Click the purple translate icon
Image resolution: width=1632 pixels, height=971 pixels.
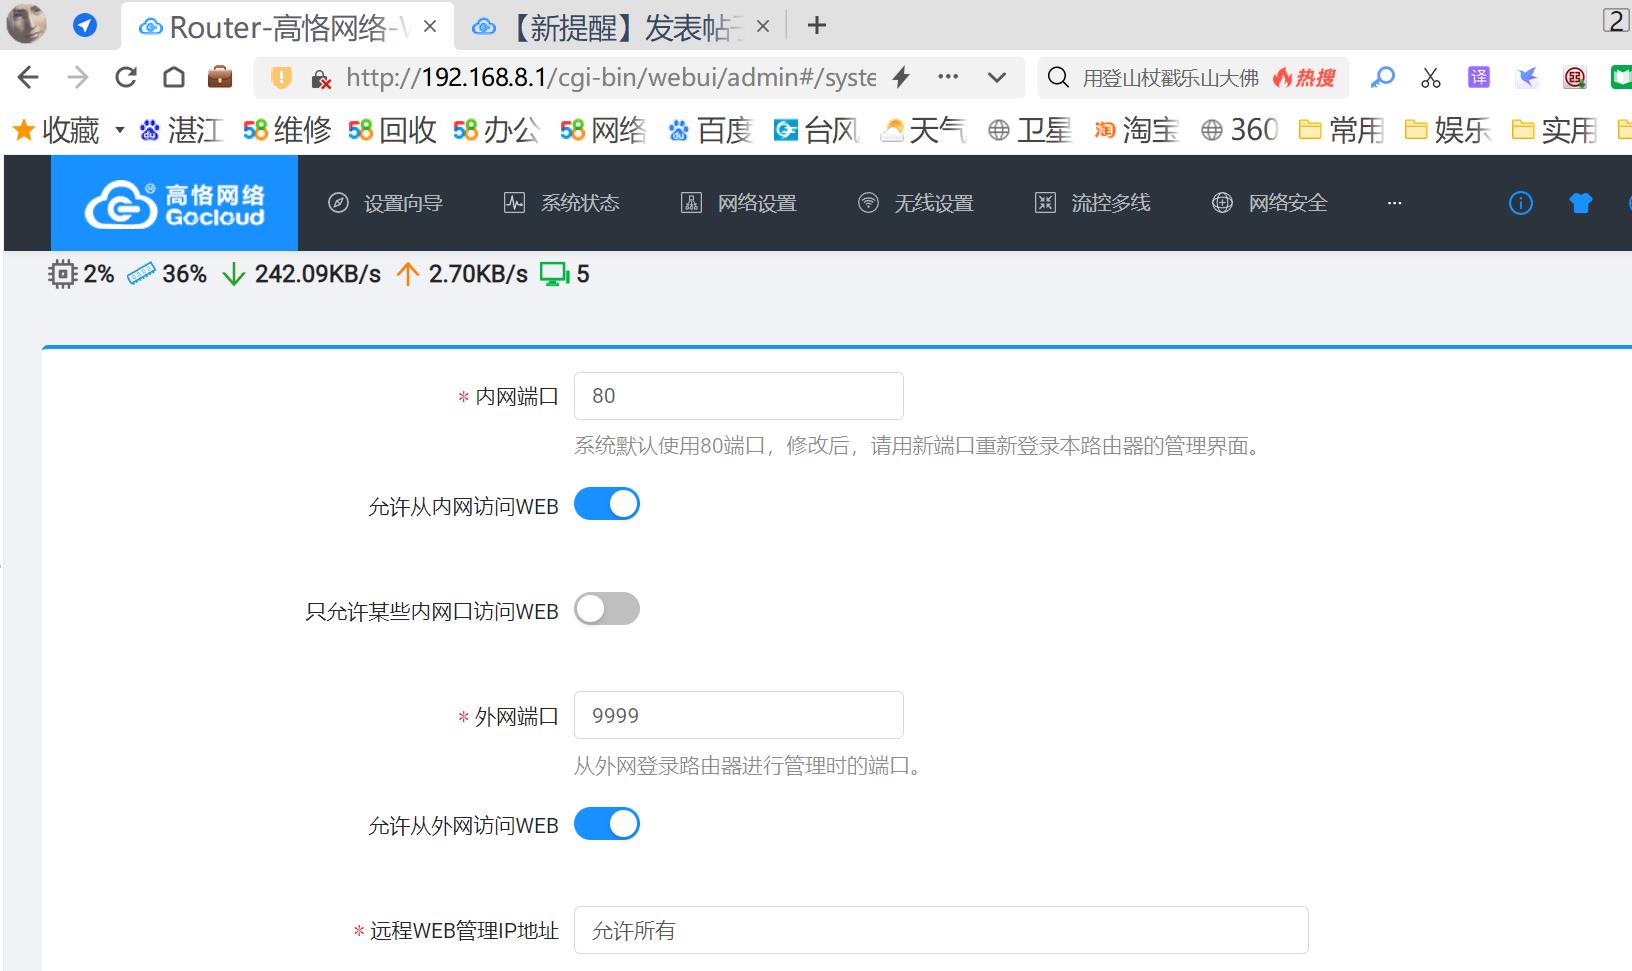[1478, 77]
